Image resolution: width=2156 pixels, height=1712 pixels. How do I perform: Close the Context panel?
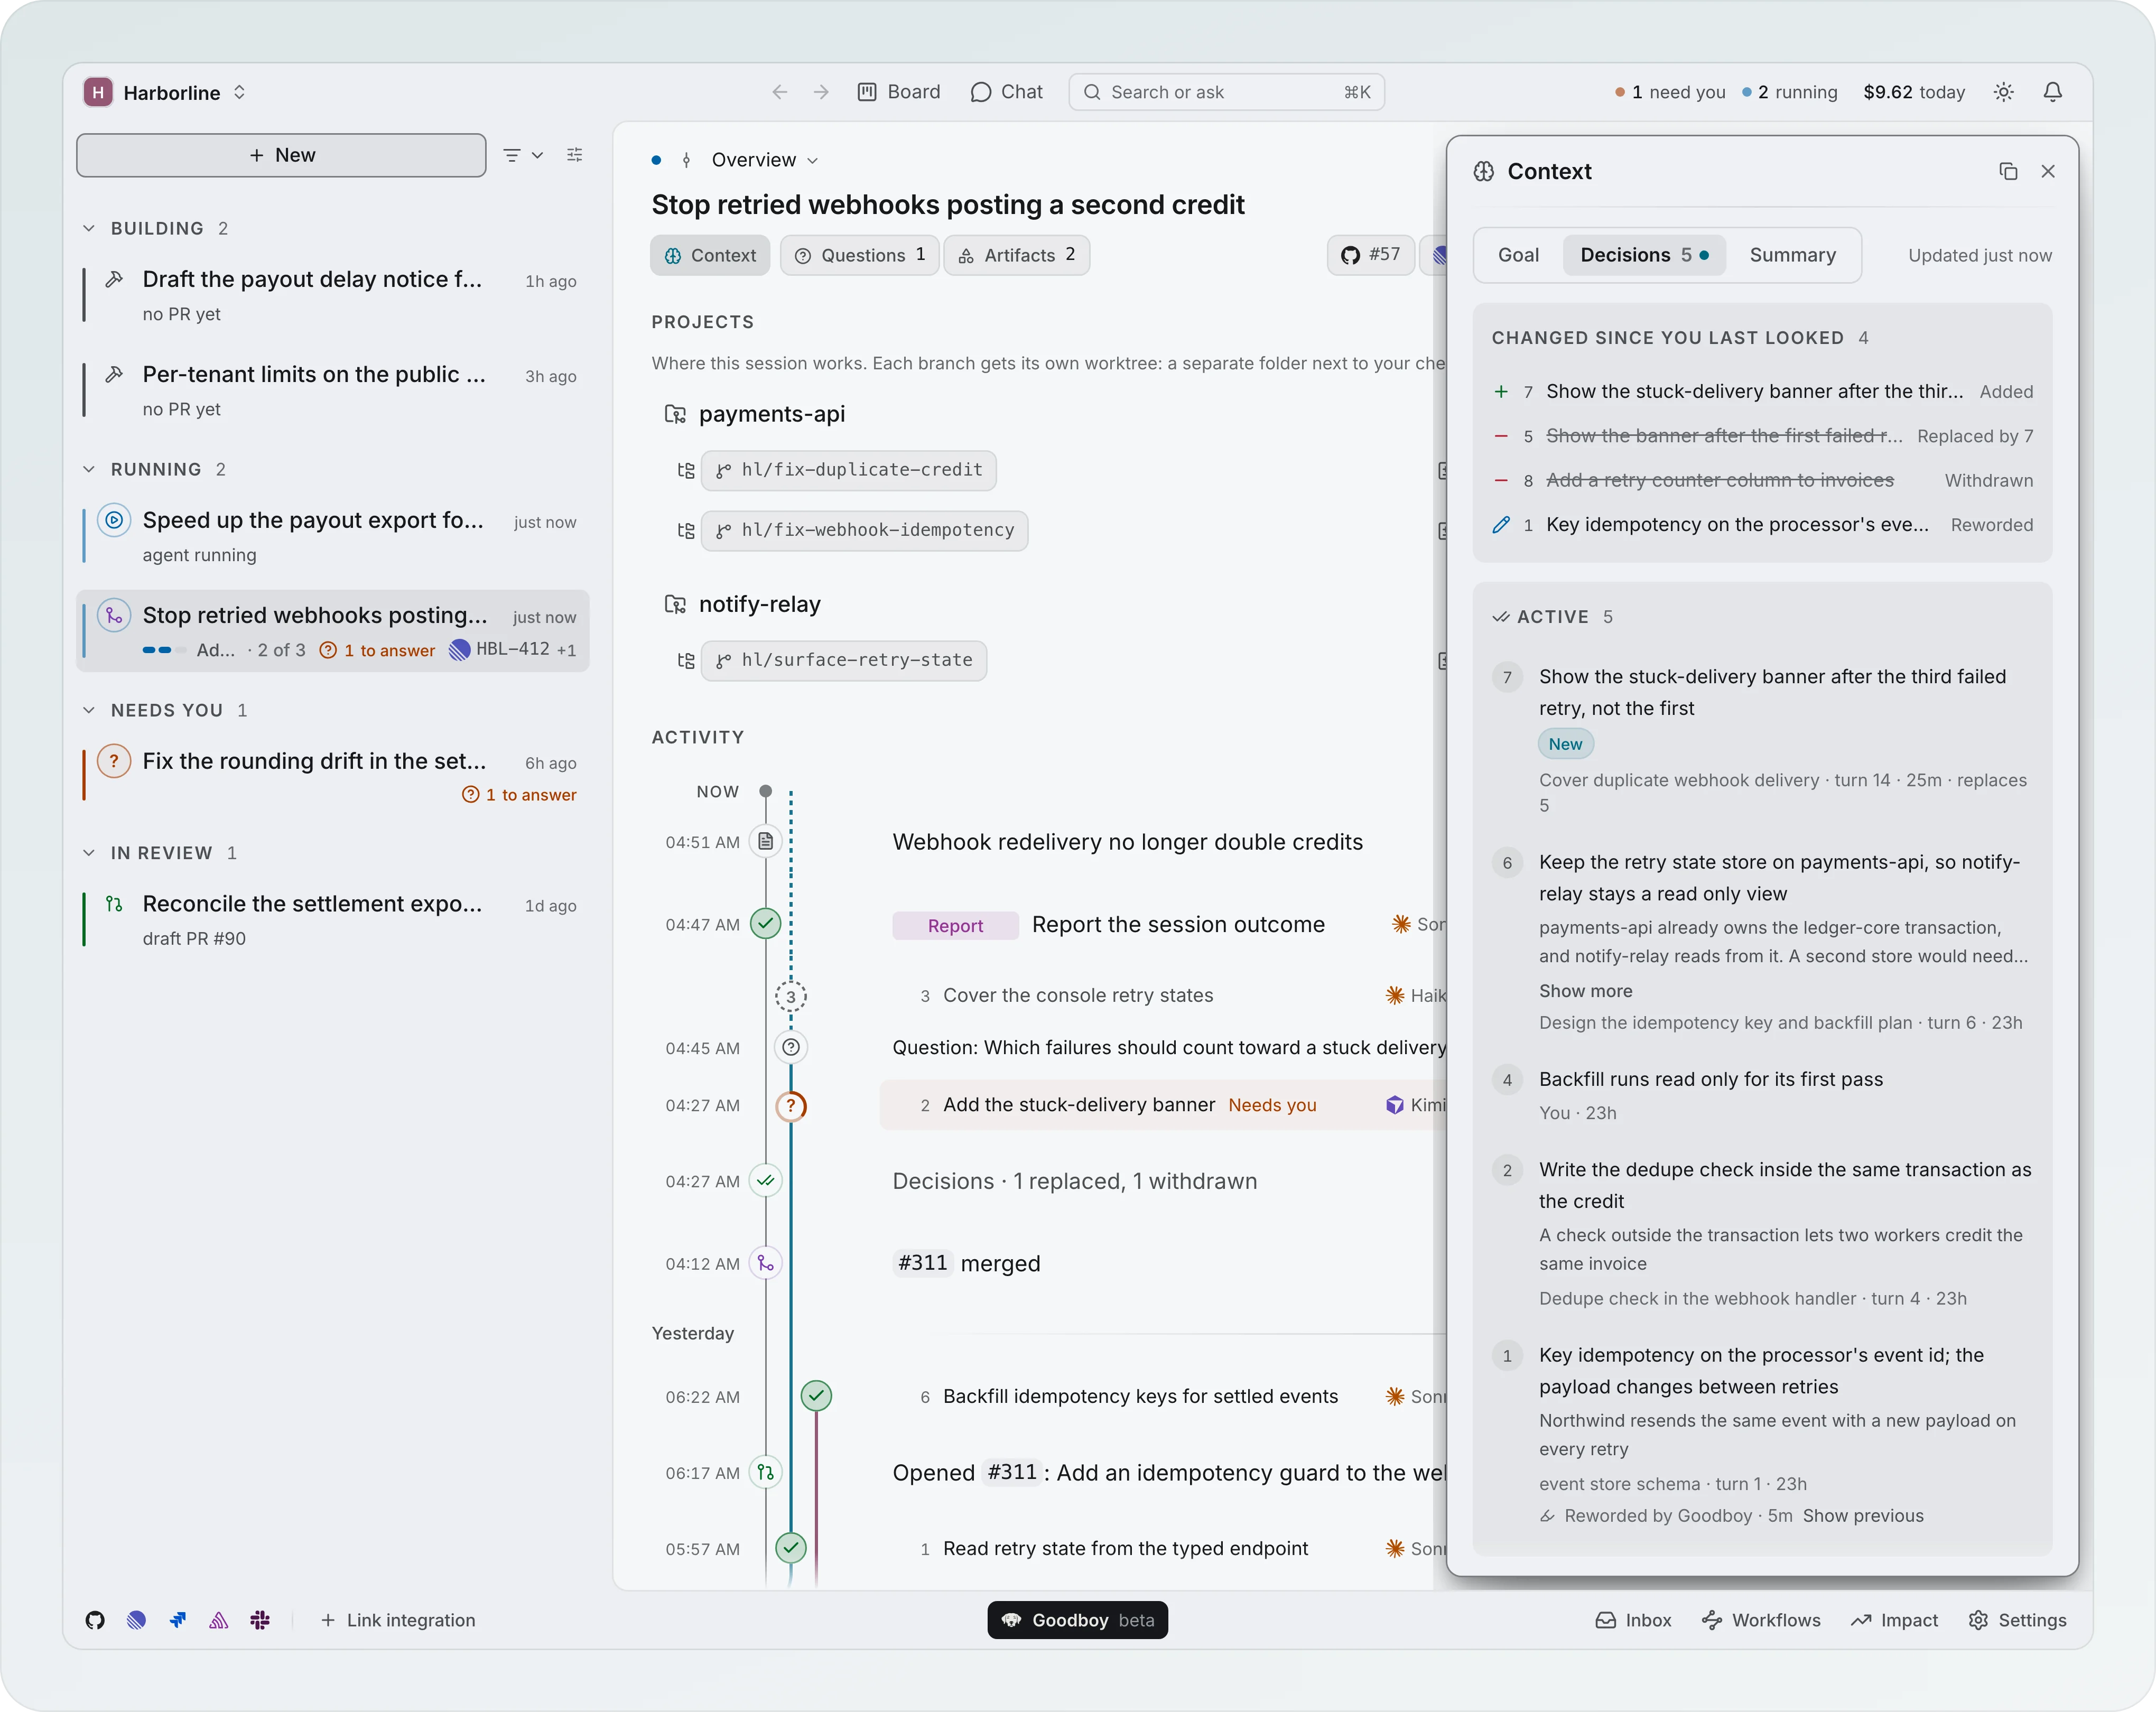click(x=2048, y=171)
